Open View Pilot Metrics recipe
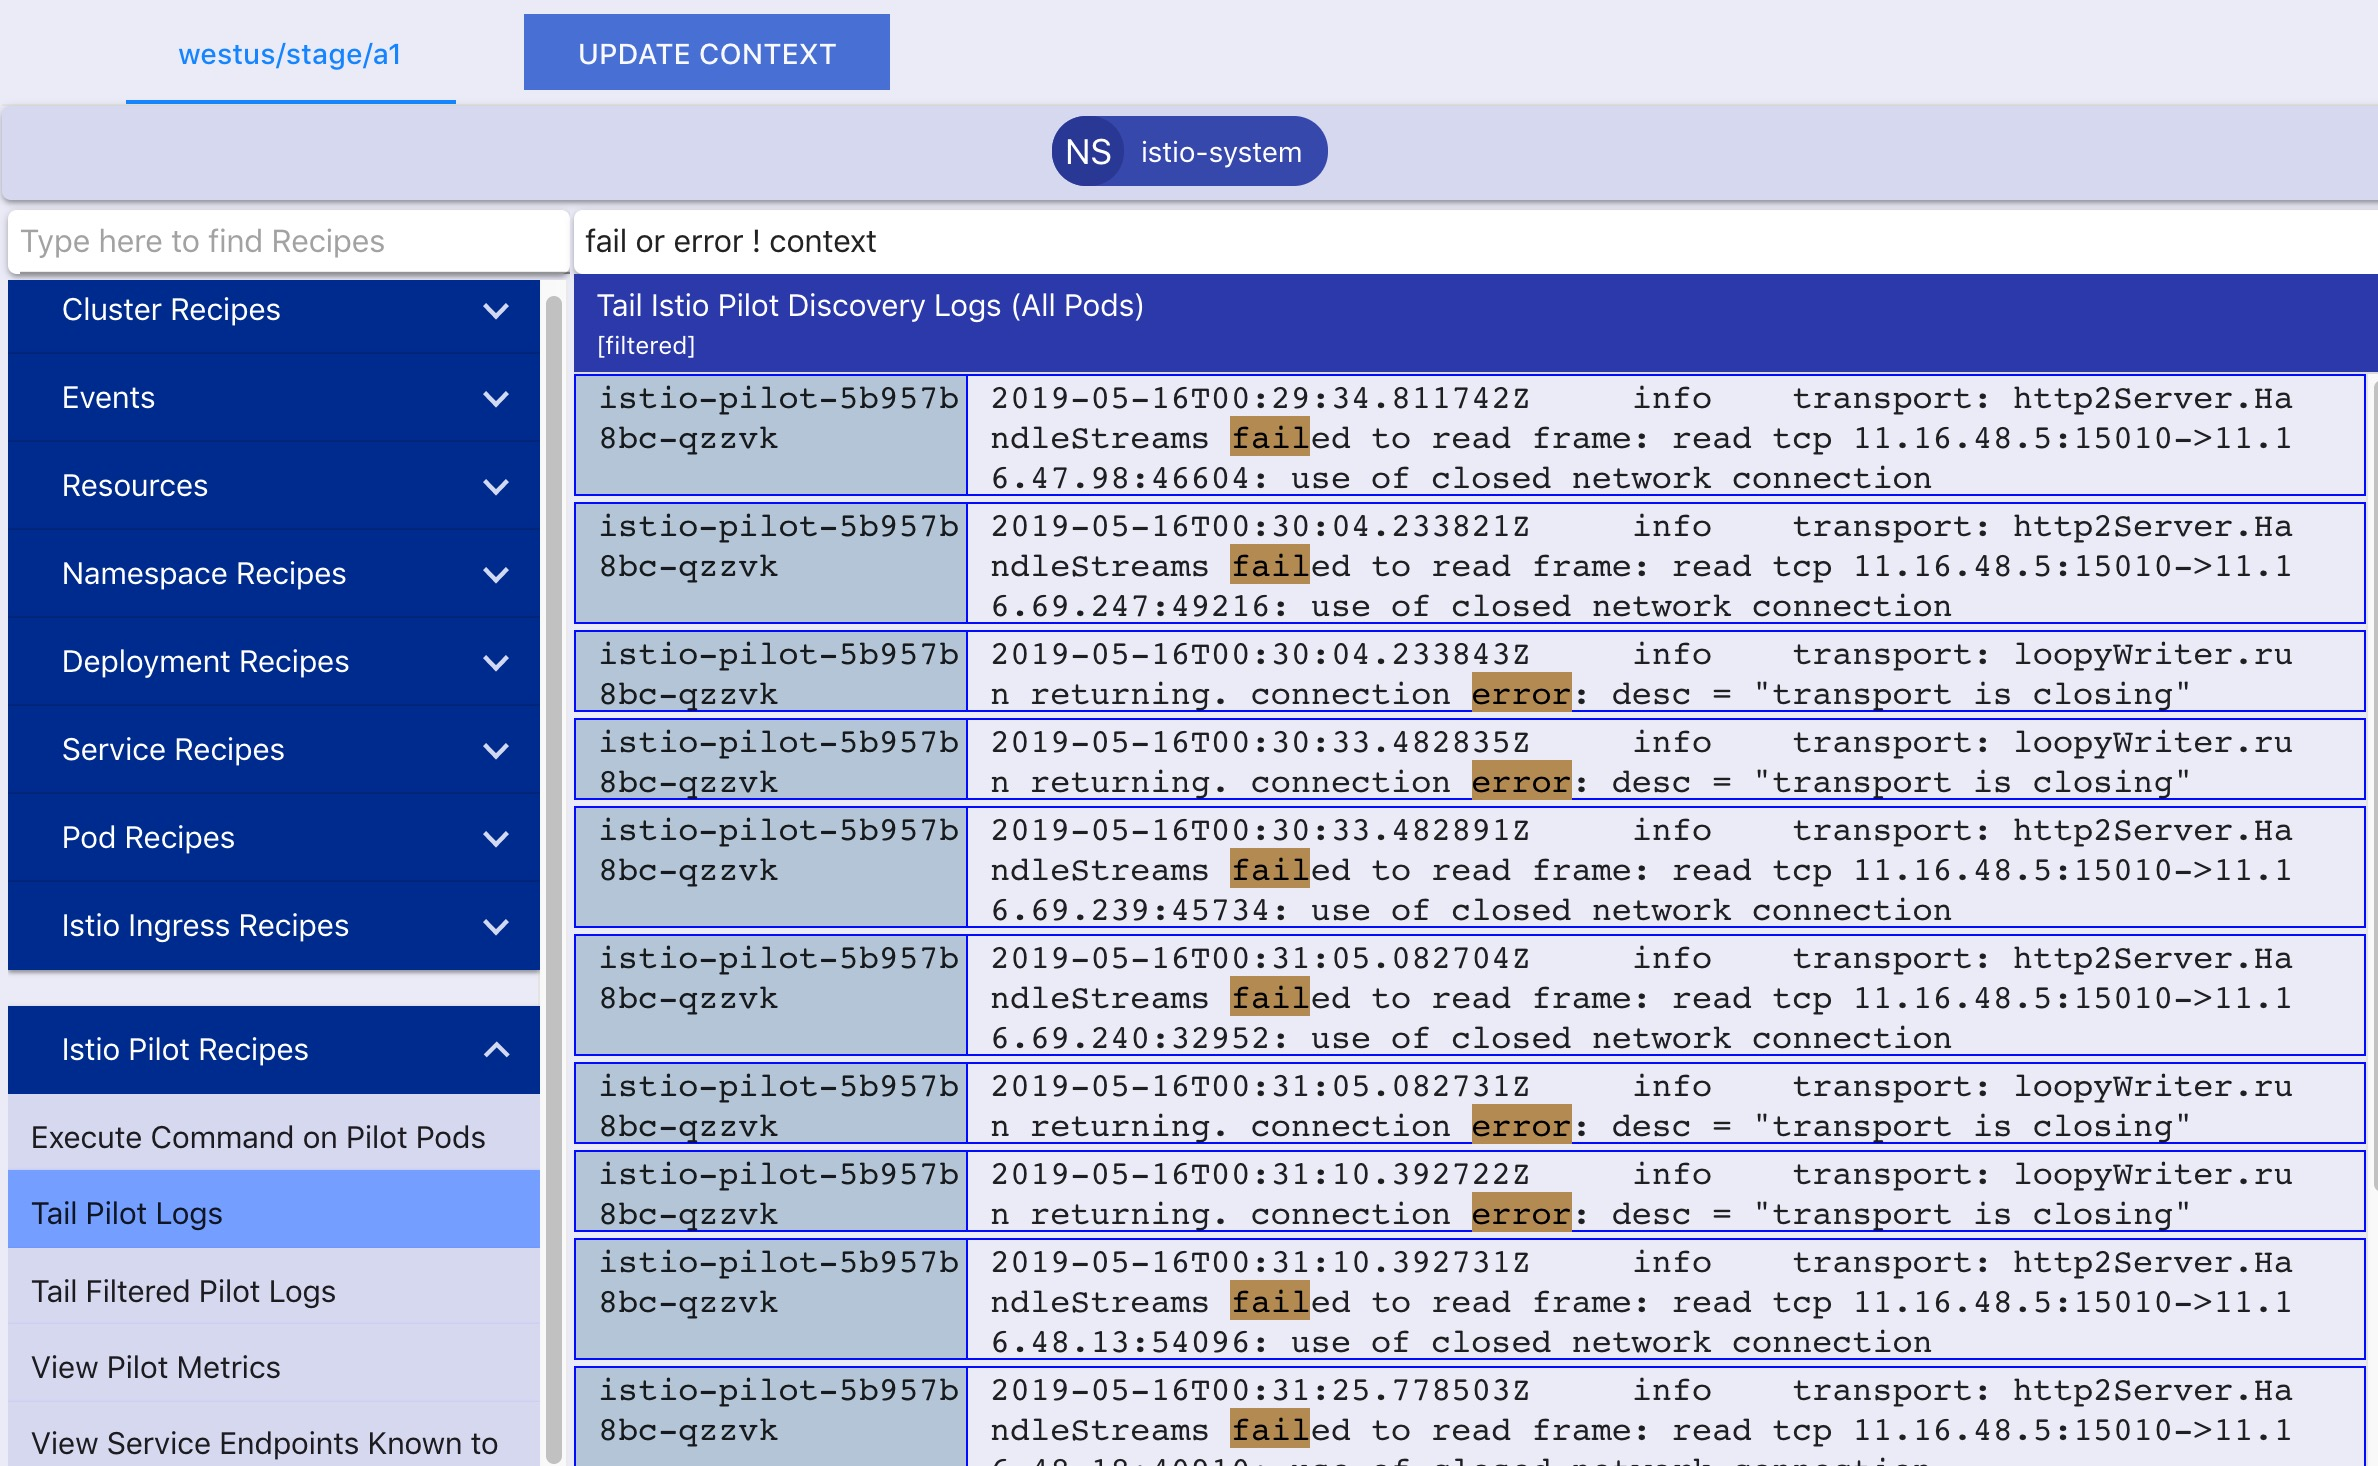The height and width of the screenshot is (1466, 2378). pos(156,1367)
